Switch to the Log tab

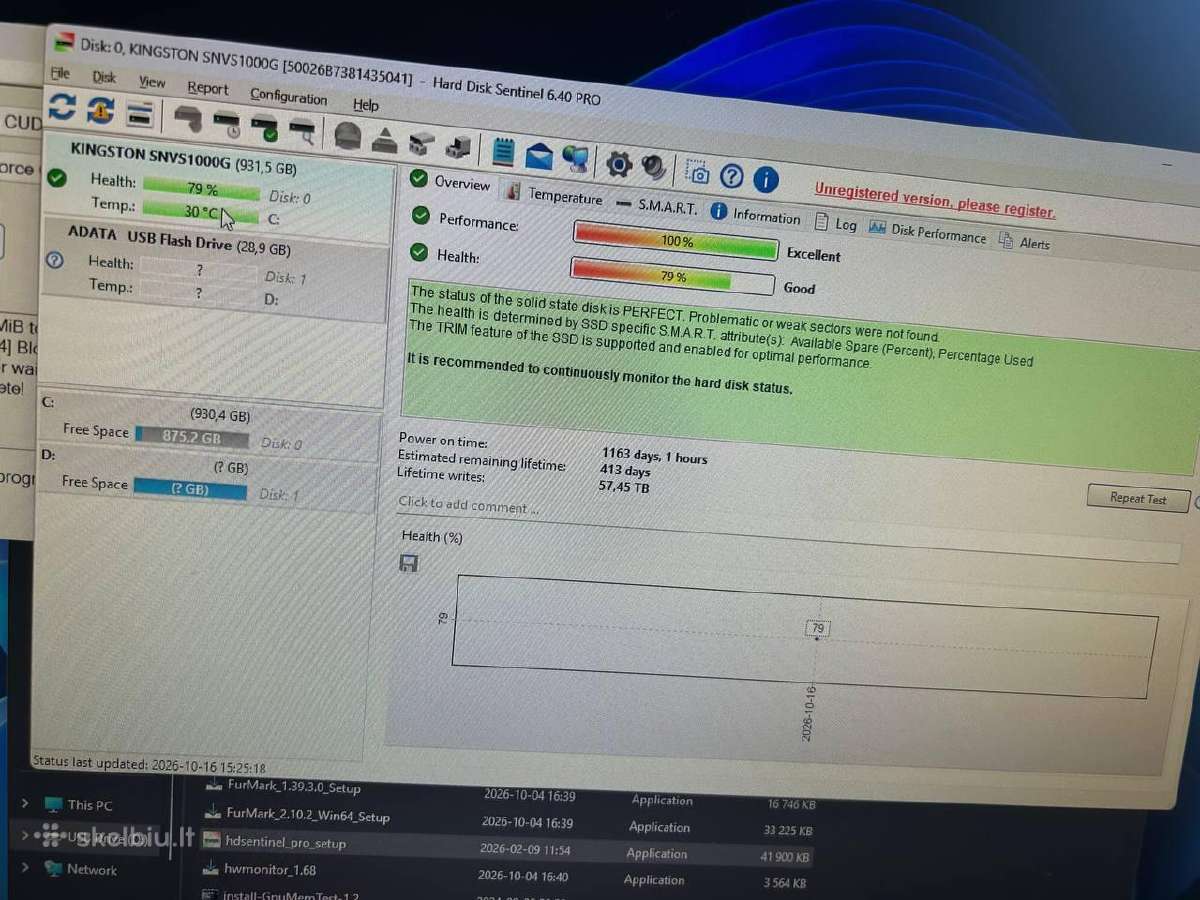click(x=836, y=223)
